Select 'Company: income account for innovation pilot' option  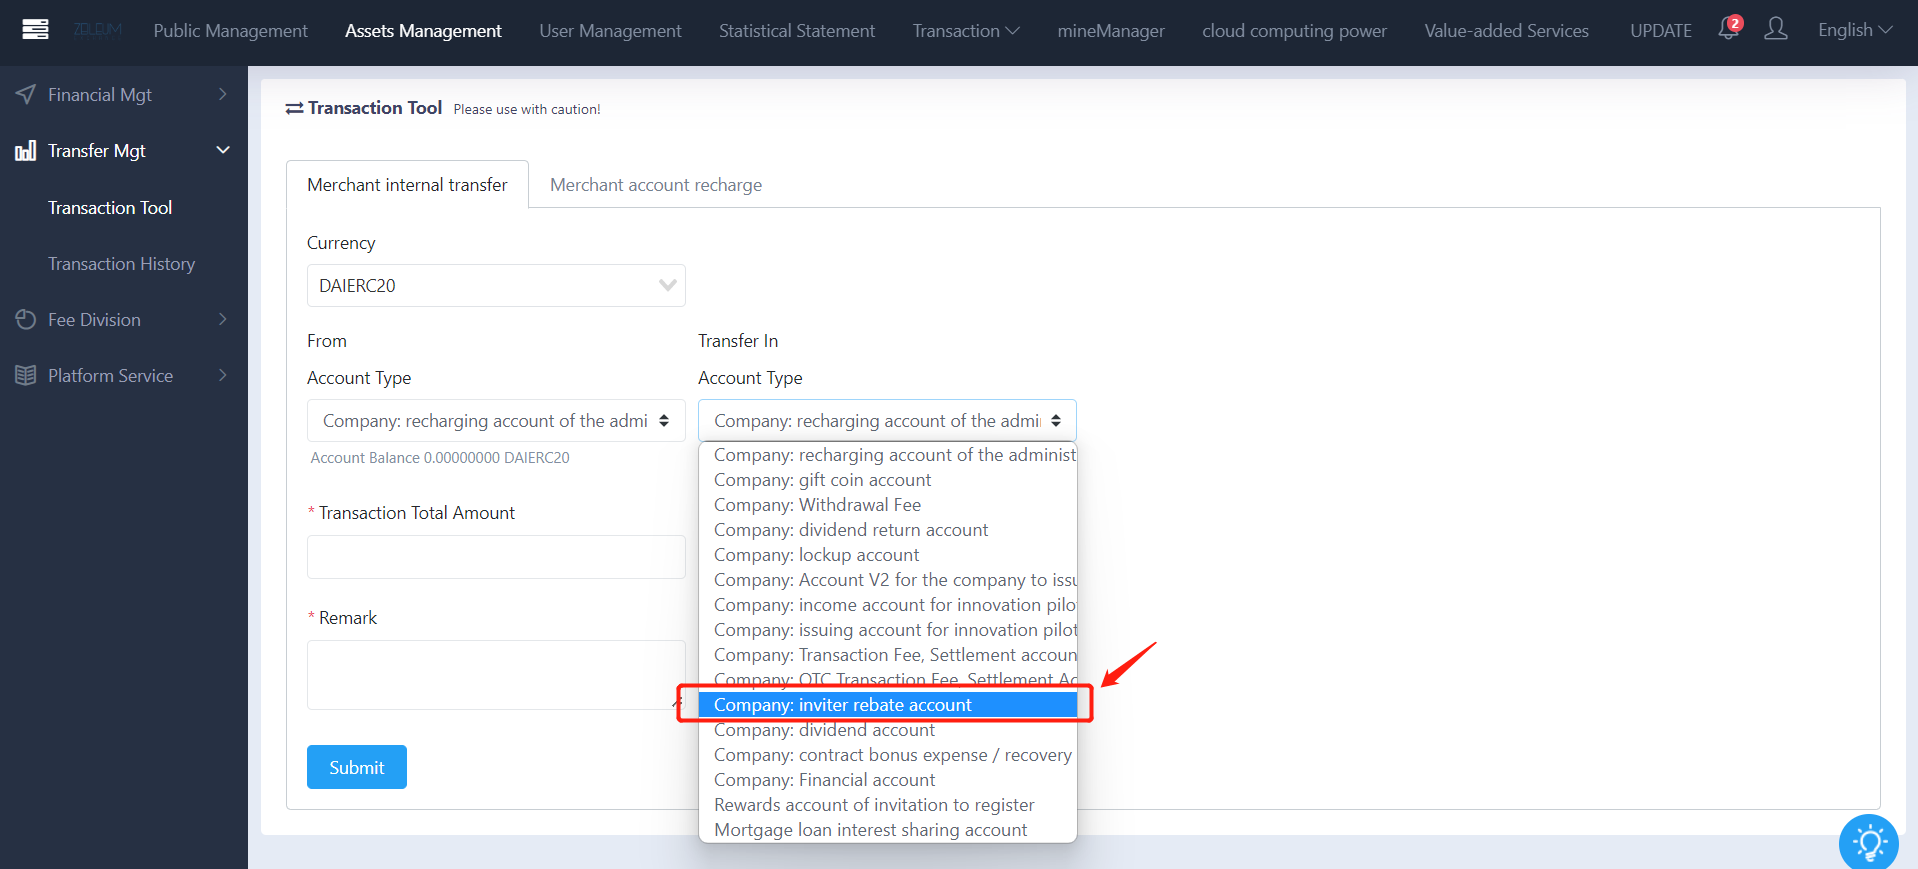(x=888, y=605)
